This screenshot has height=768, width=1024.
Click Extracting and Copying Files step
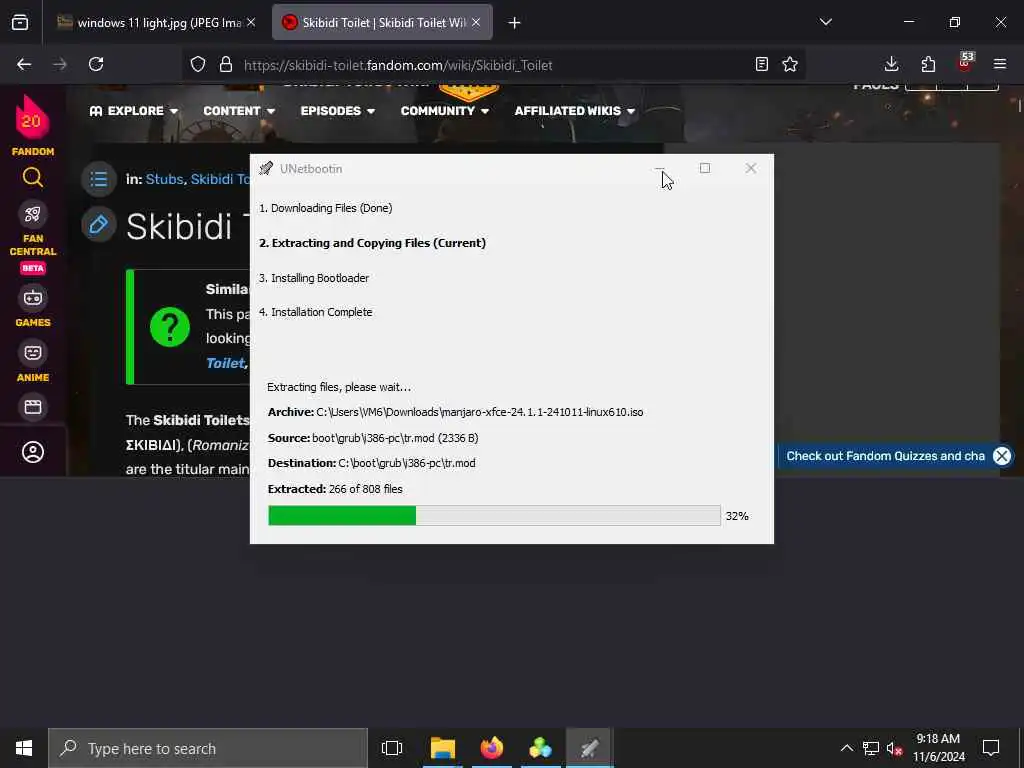pyautogui.click(x=372, y=243)
